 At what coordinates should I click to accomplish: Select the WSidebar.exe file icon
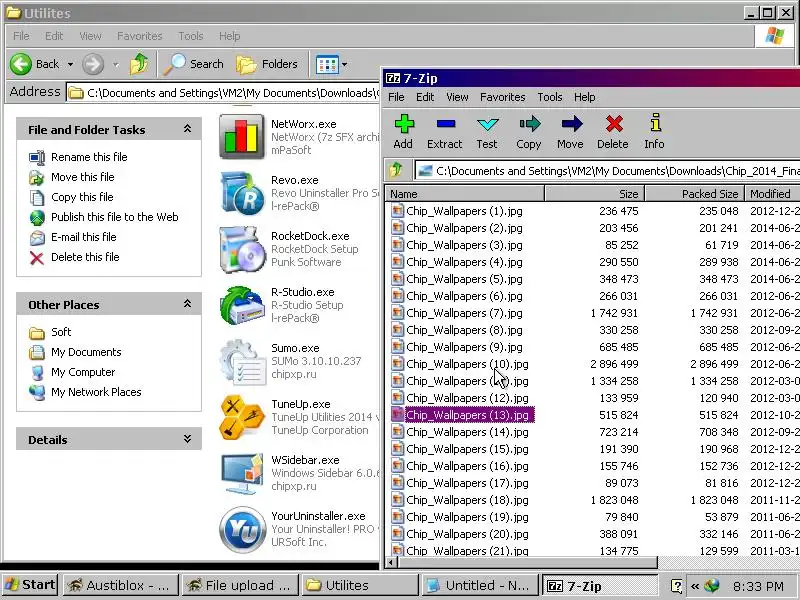242,473
